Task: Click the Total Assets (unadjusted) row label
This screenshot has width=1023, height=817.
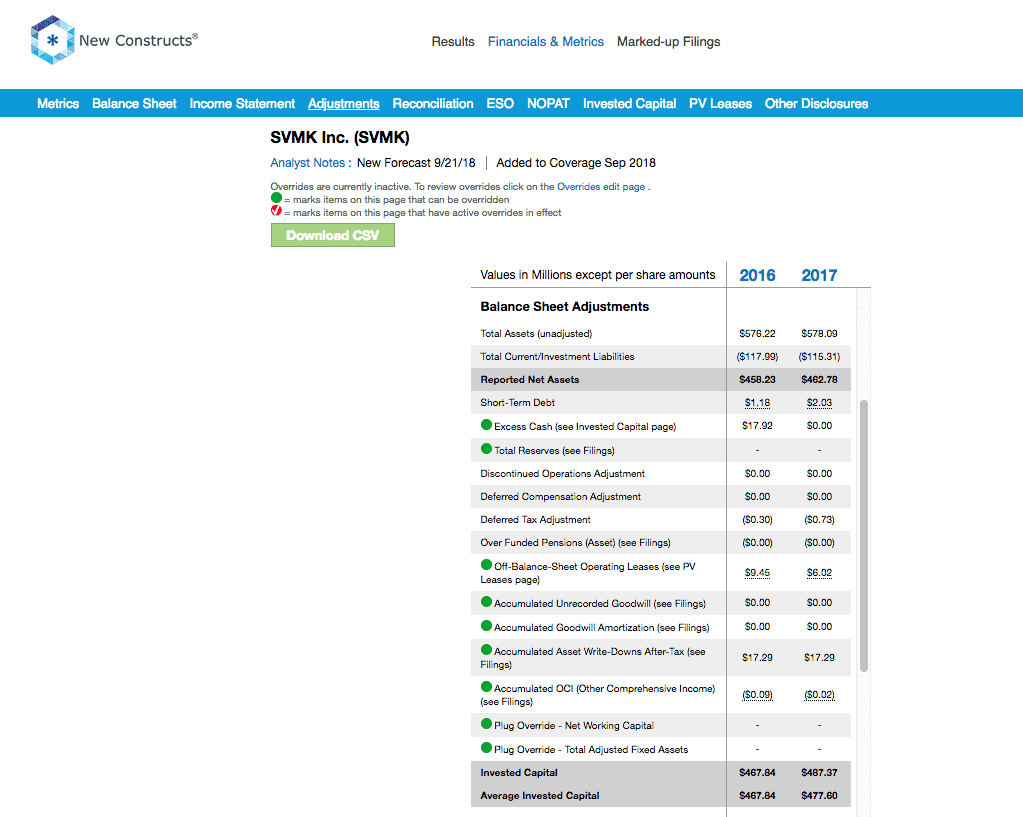Action: tap(536, 333)
